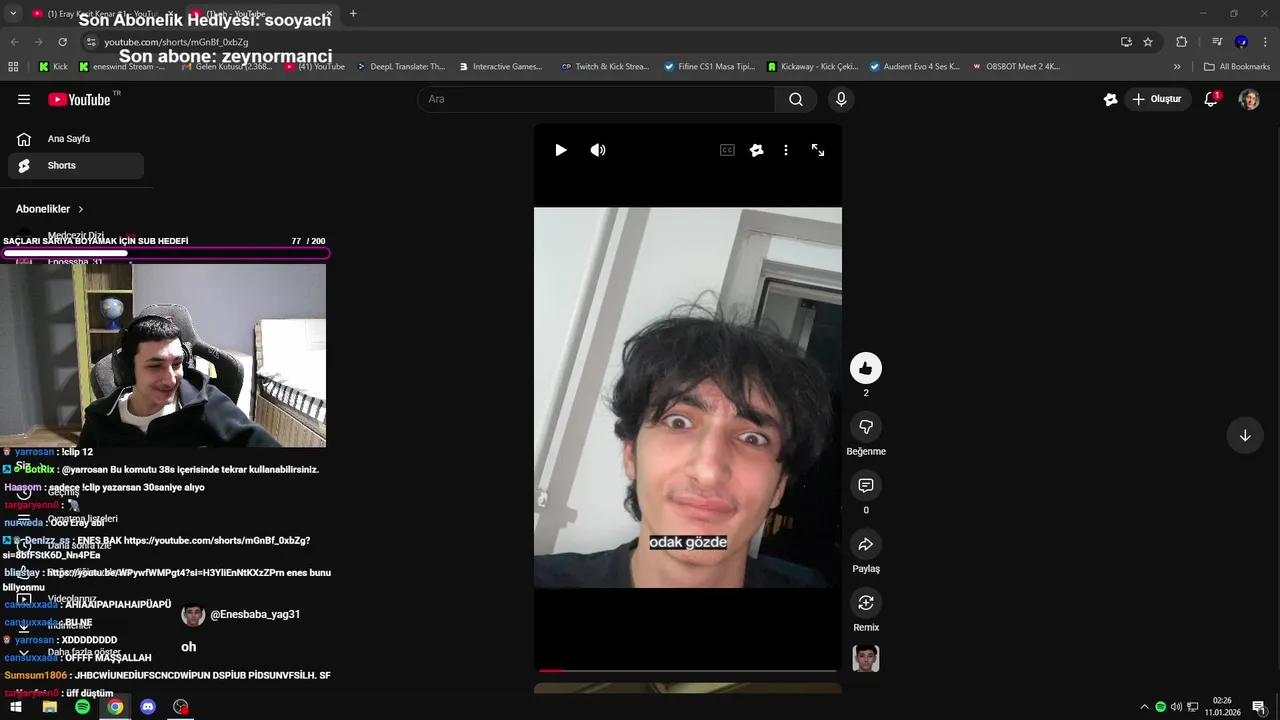Open Discord from the taskbar

[148, 707]
